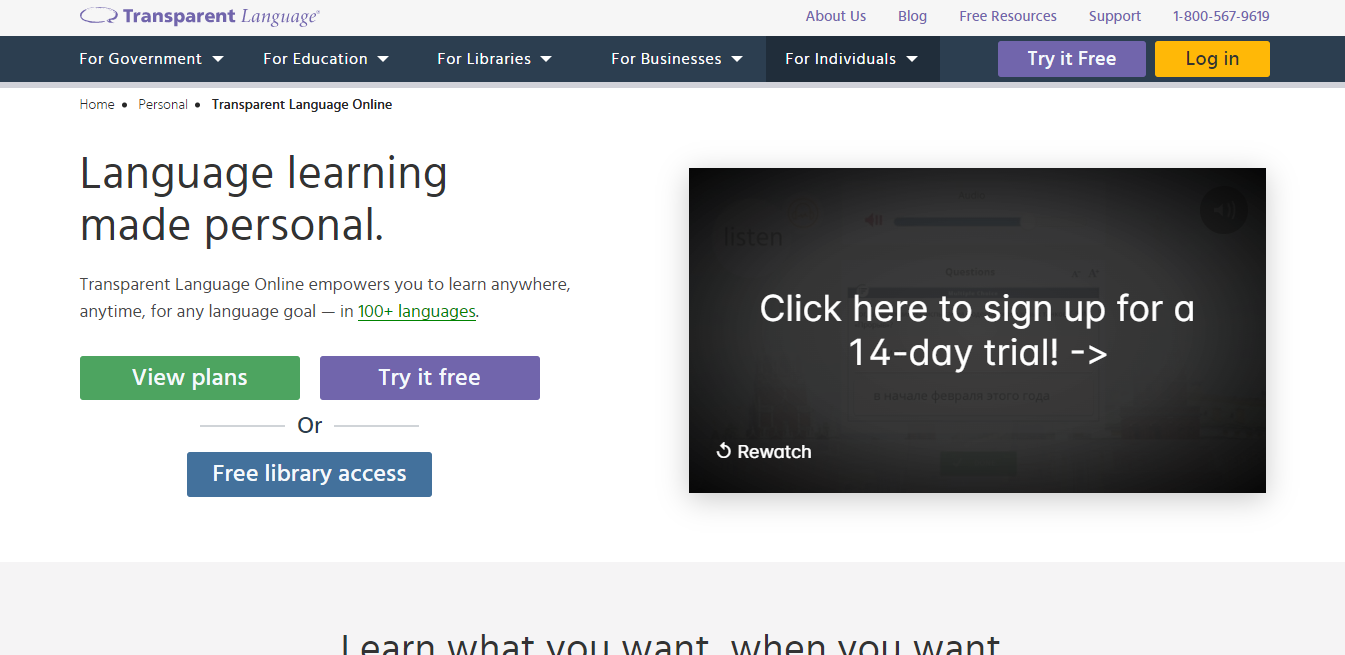Select the Free library access button

(x=309, y=474)
